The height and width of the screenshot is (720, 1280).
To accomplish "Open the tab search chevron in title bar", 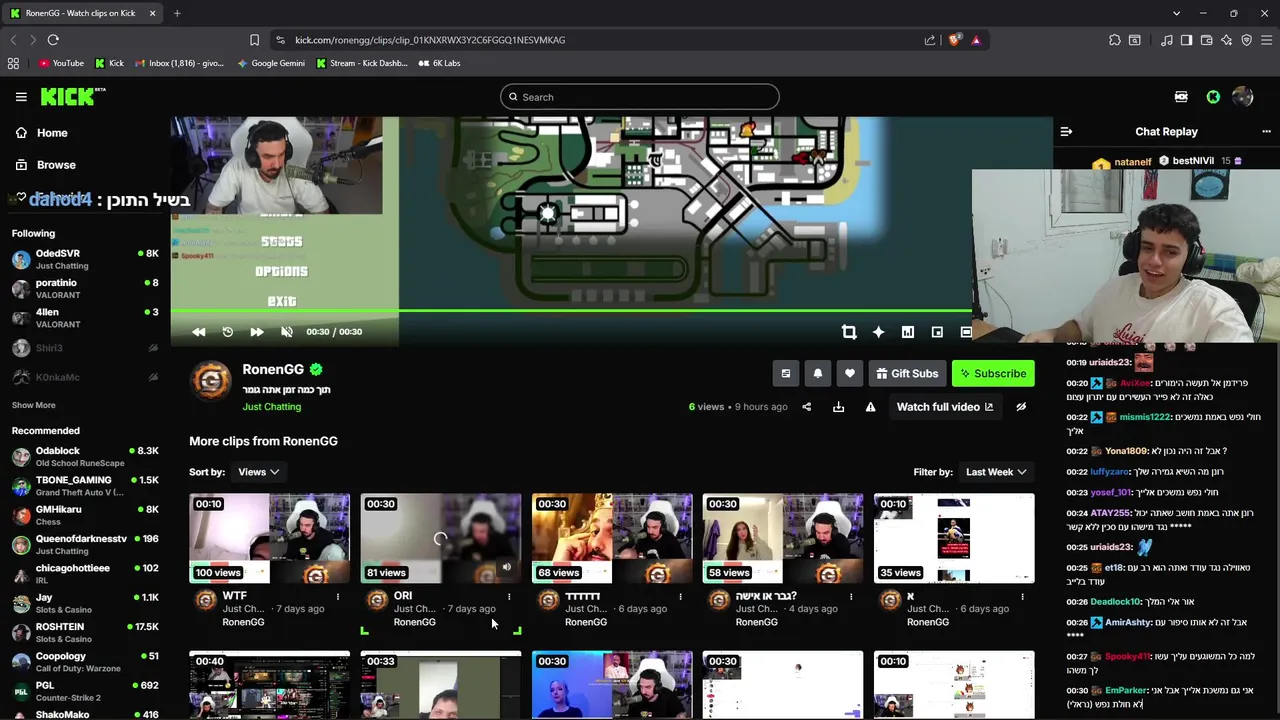I will 1176,13.
